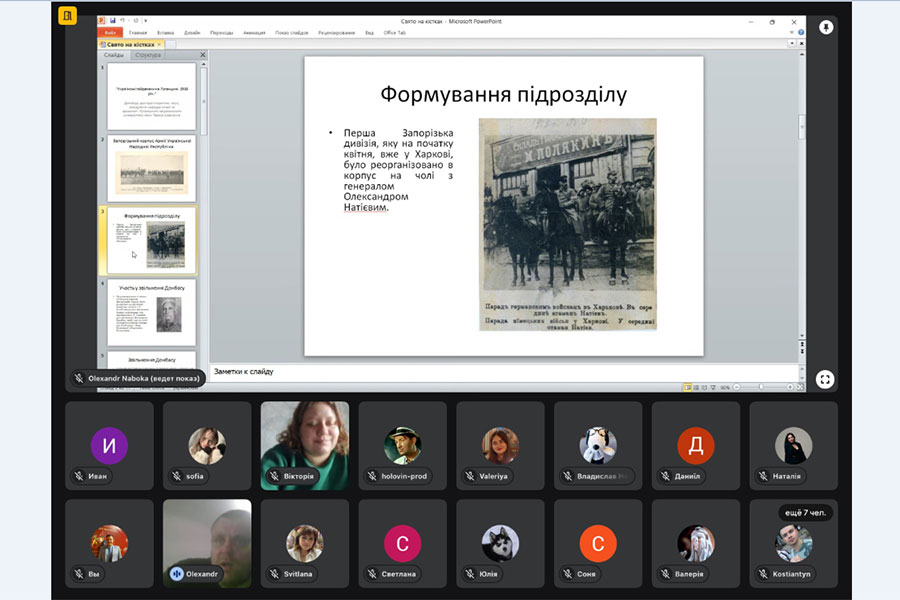Open the 'ещё 7 чел.' participants overflow
The width and height of the screenshot is (900, 600).
[805, 513]
